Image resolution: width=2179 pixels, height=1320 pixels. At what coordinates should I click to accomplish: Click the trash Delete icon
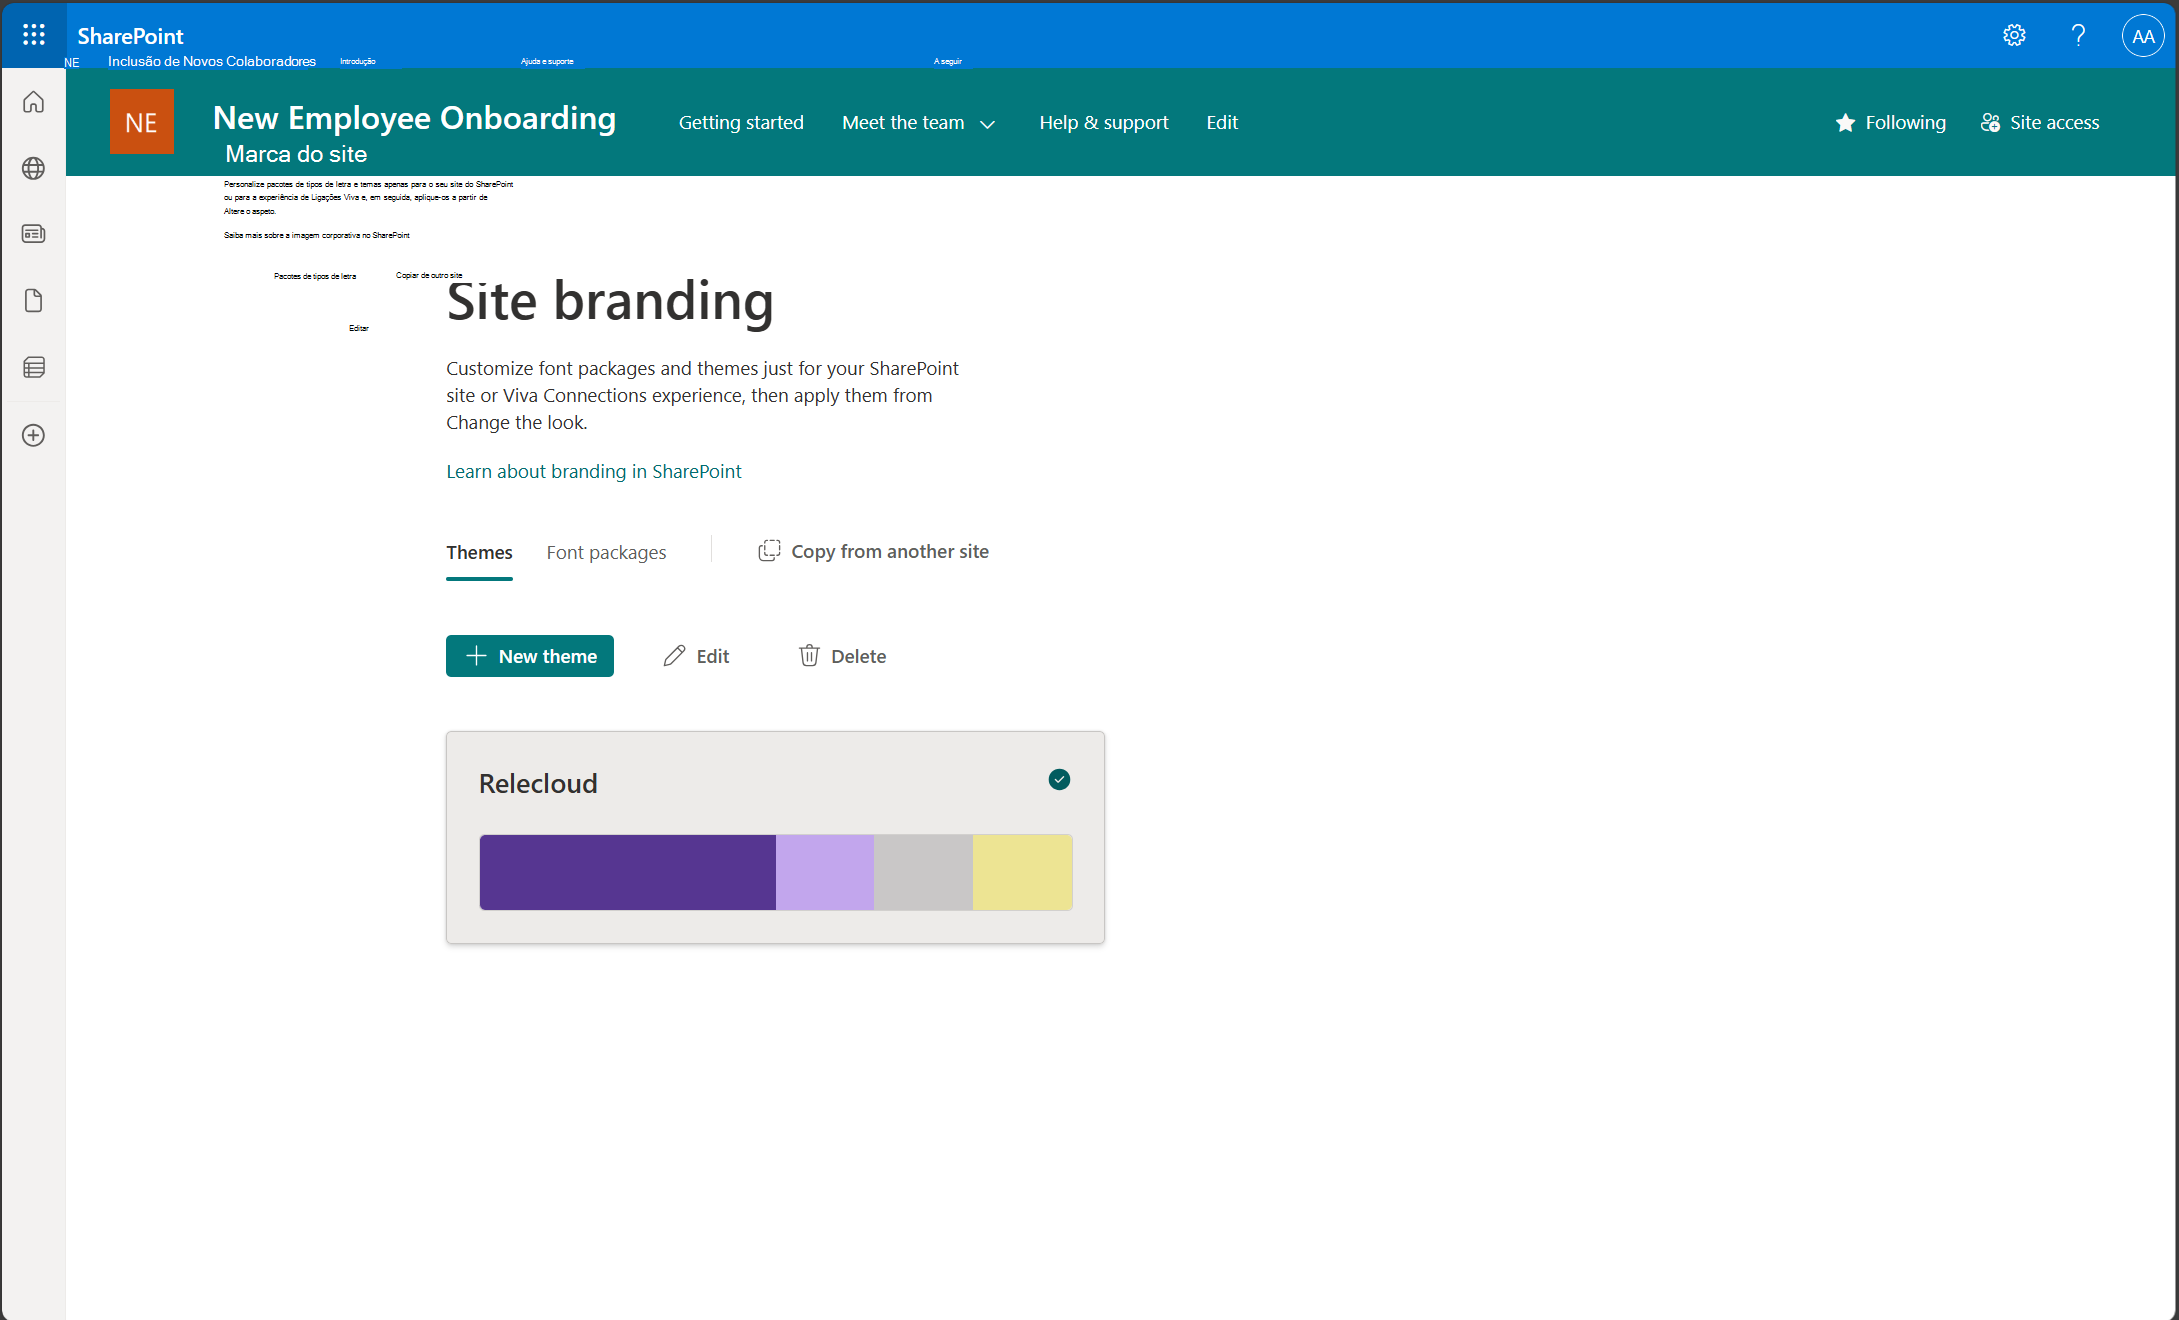tap(809, 656)
